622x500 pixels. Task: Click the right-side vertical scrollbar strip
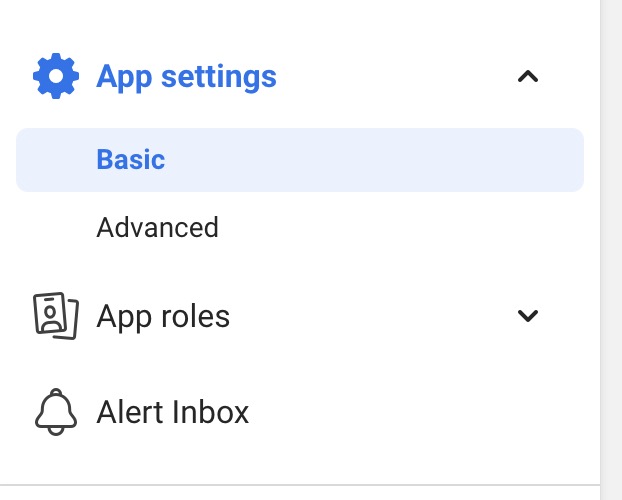click(610, 250)
